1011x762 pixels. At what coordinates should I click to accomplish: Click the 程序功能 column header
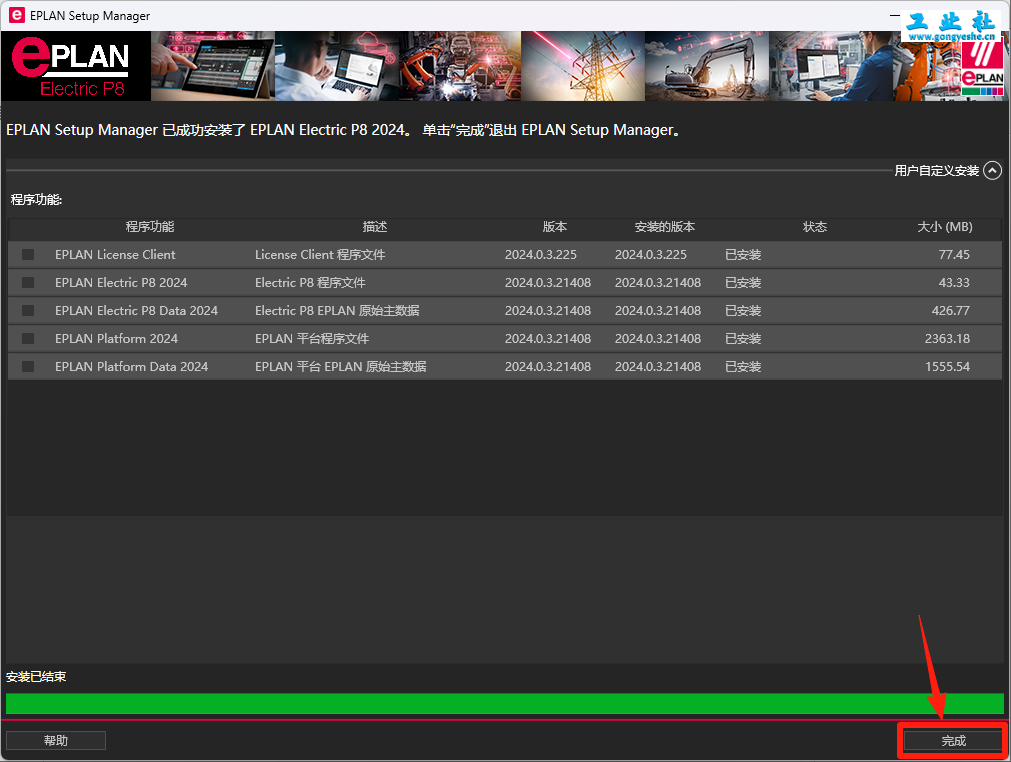tap(150, 227)
